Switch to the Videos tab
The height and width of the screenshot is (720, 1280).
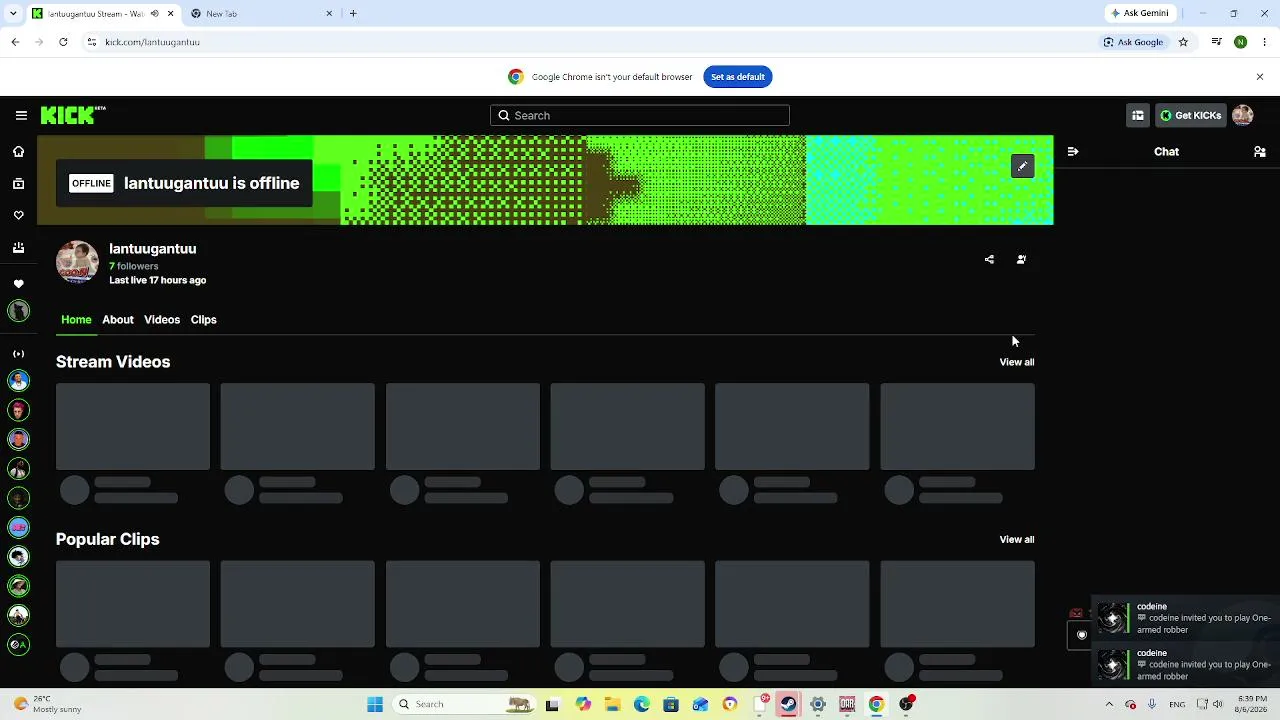[x=162, y=320]
